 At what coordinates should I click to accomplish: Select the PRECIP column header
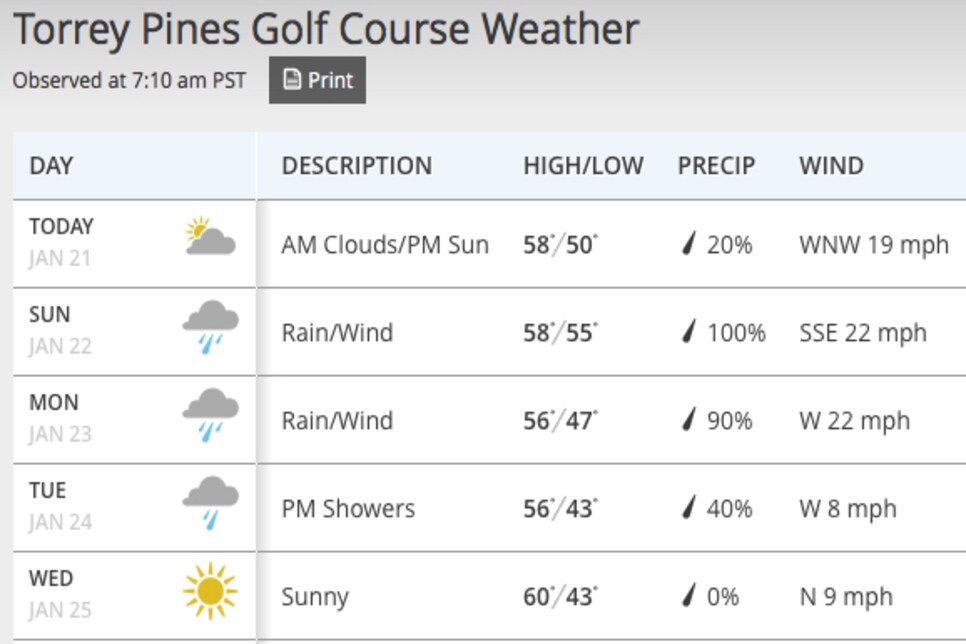716,166
